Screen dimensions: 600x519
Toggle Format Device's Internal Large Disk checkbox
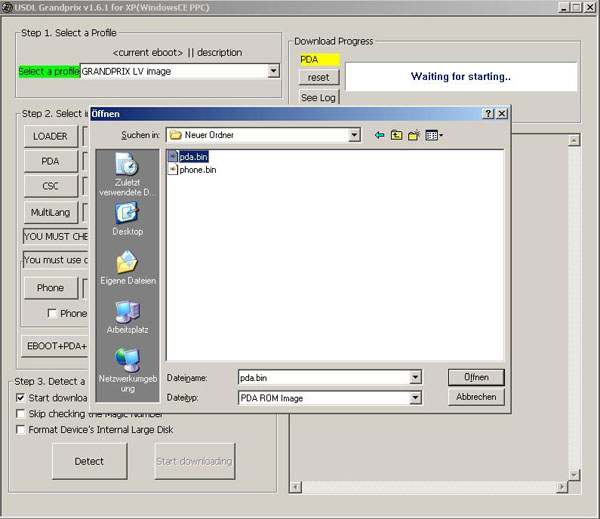coord(21,430)
